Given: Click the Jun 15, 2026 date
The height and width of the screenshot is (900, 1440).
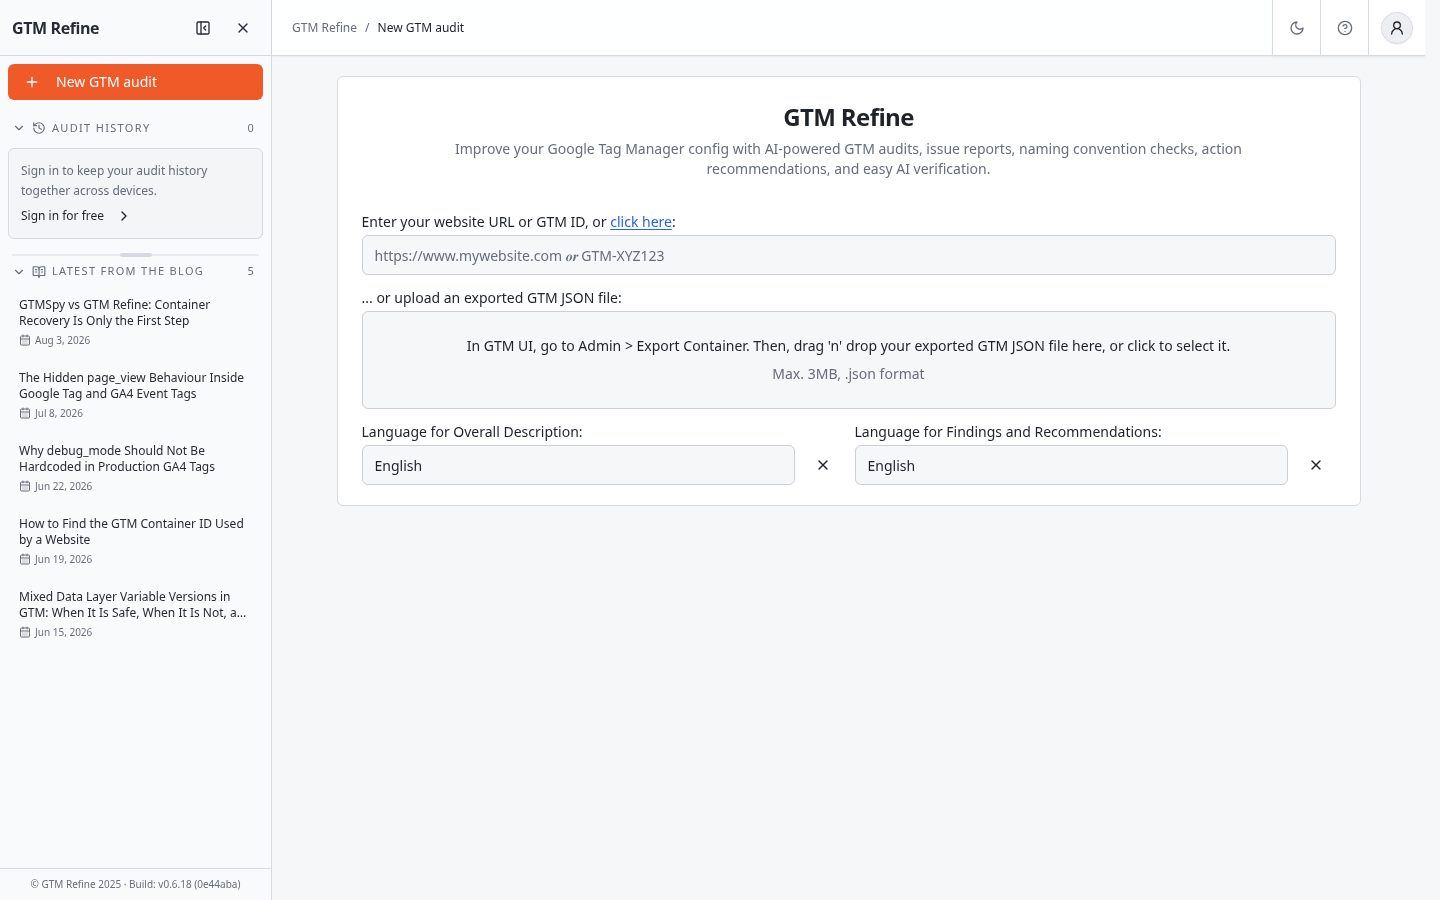Looking at the screenshot, I should (63, 632).
